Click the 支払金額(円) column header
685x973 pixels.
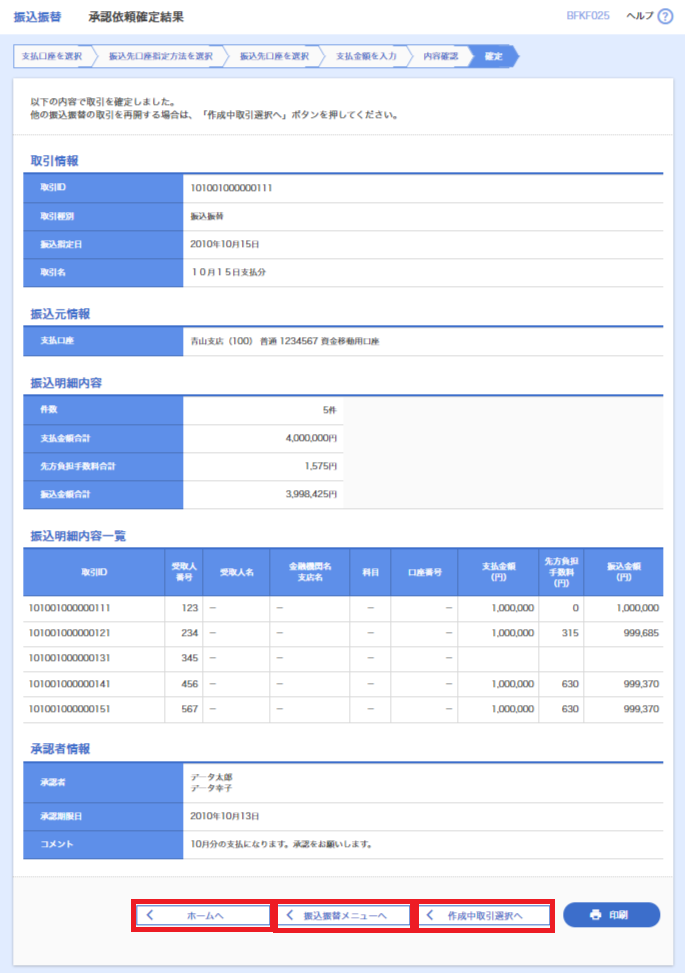pyautogui.click(x=498, y=572)
